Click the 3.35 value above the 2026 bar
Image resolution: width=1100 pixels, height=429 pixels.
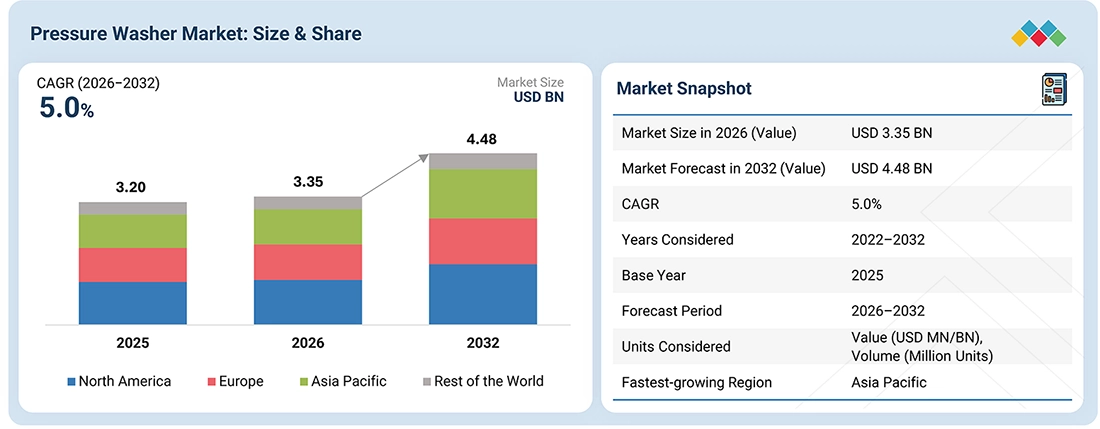click(308, 182)
